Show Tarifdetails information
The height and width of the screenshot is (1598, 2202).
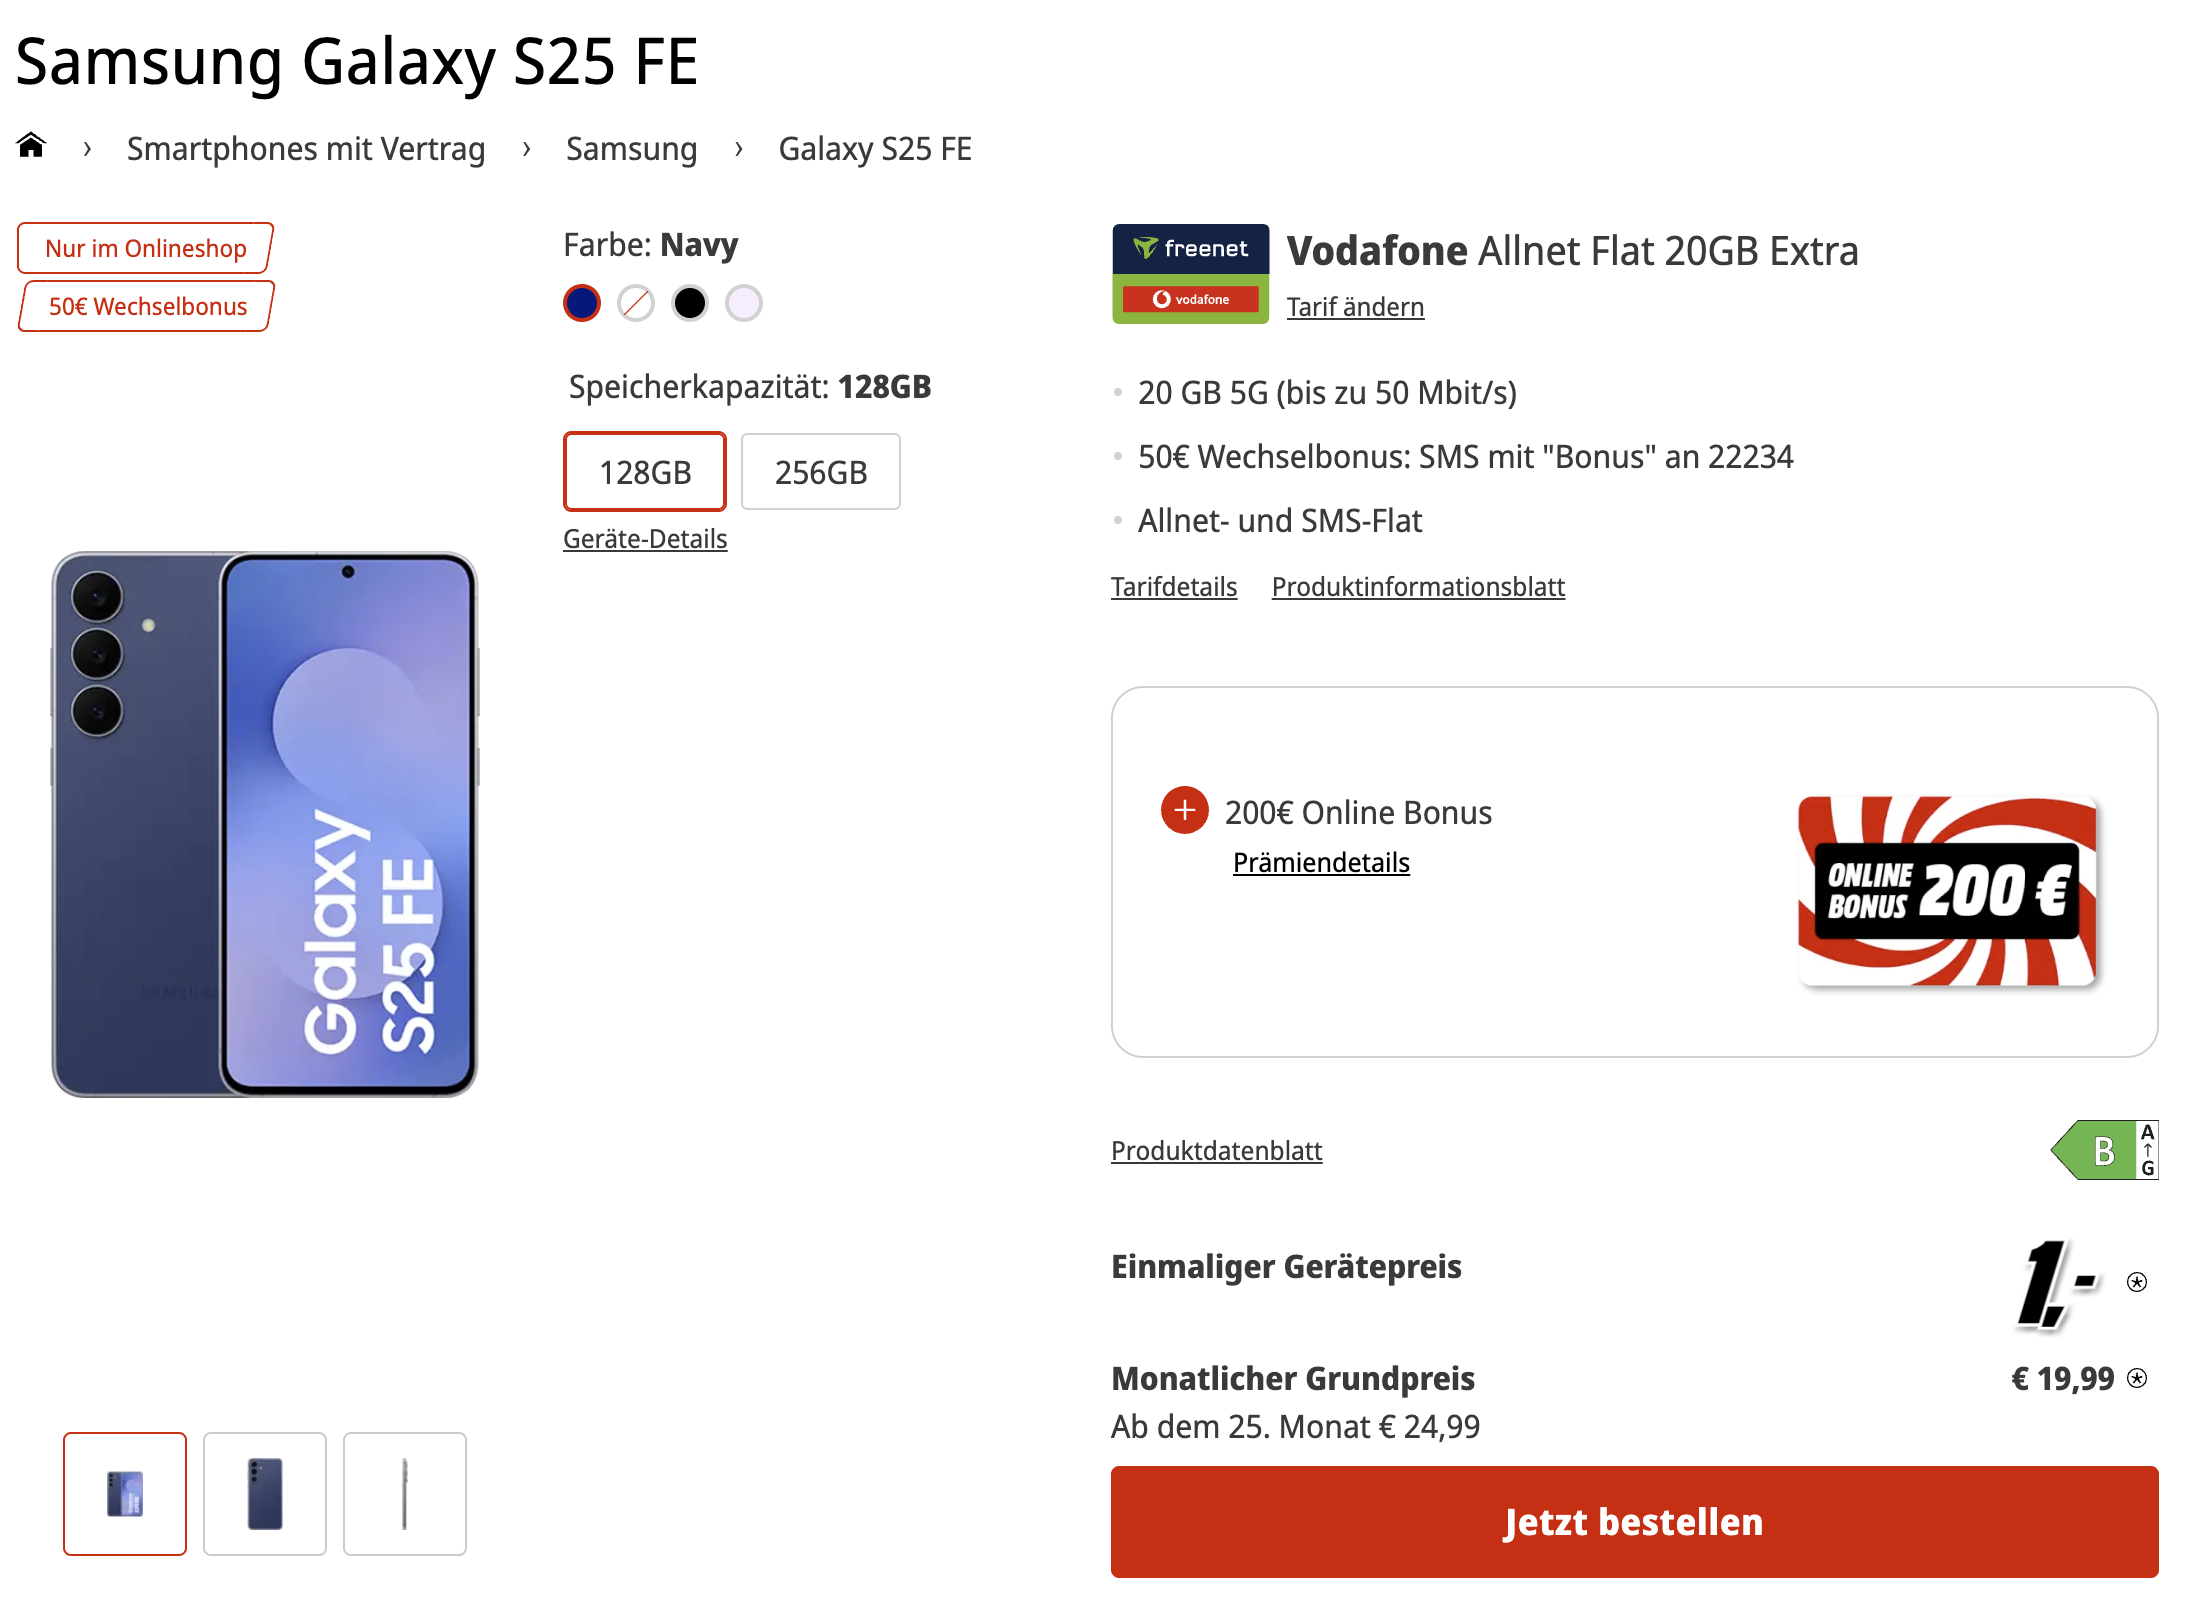point(1174,587)
